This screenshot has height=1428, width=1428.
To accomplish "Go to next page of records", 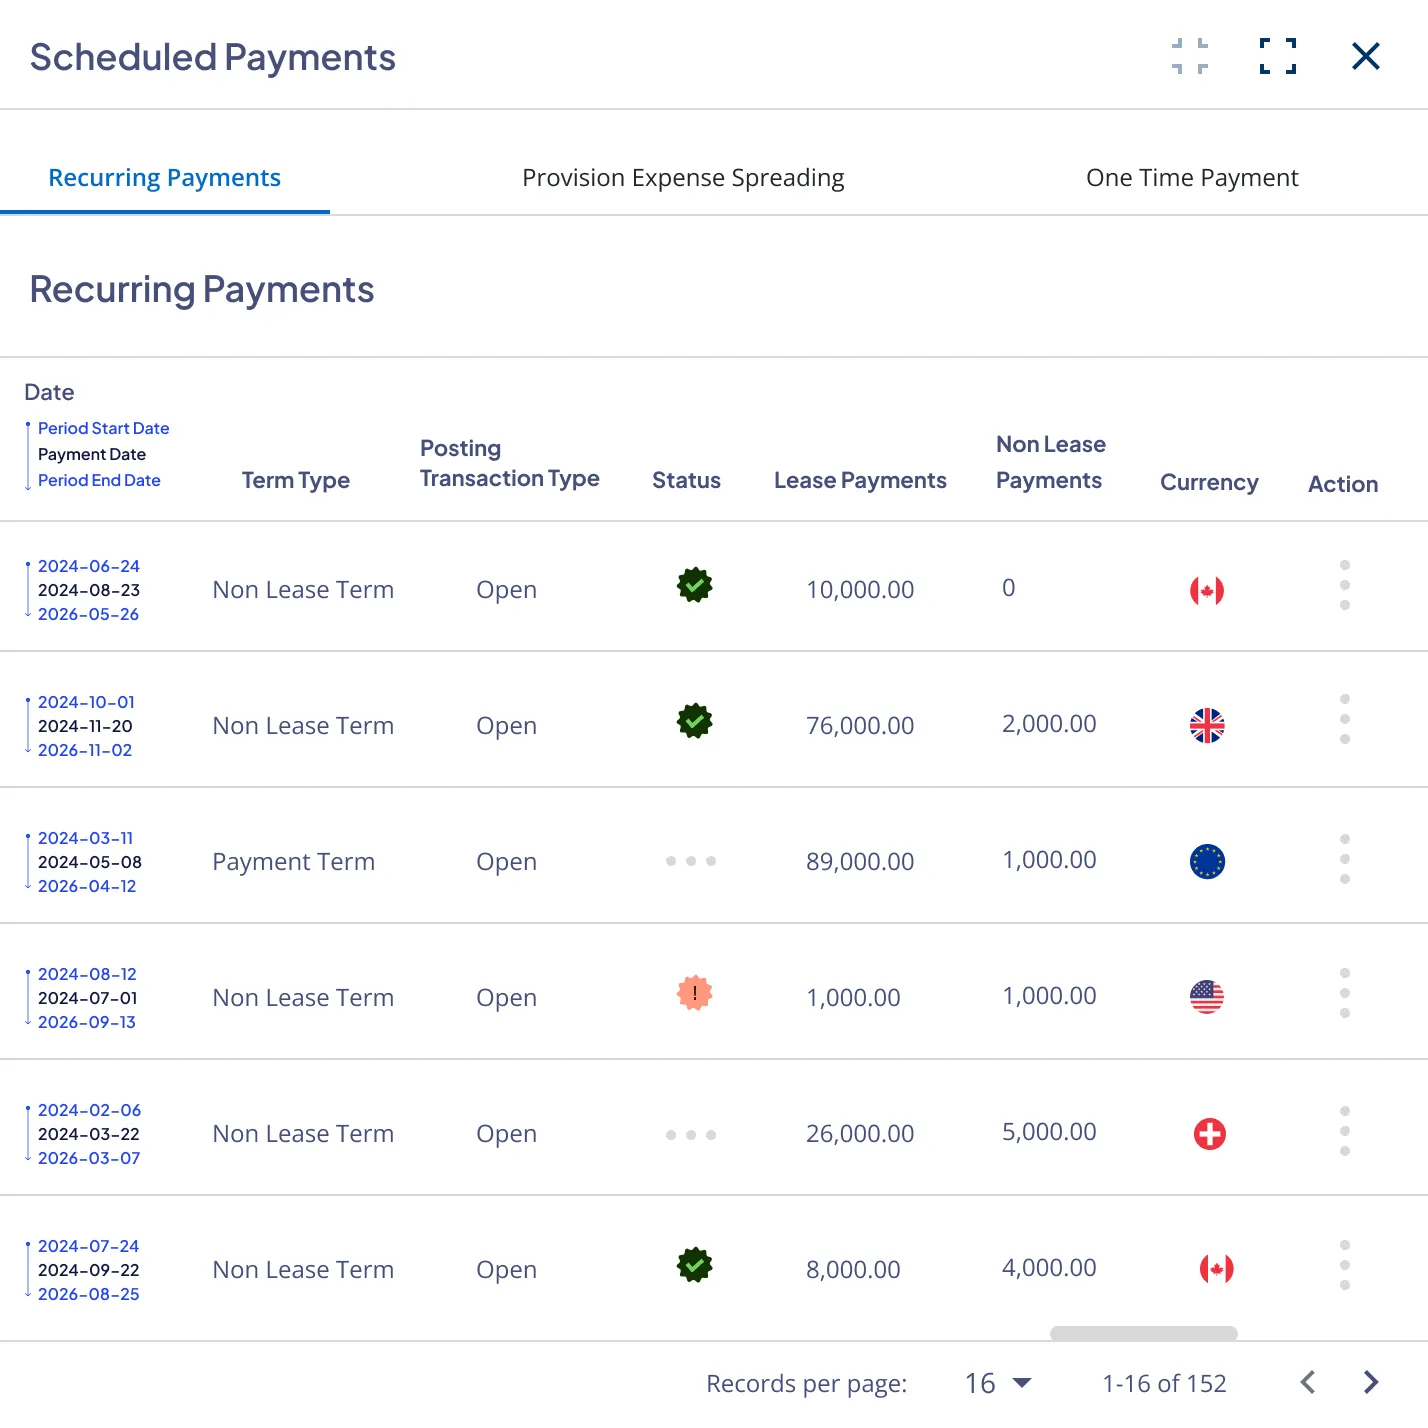I will 1371,1382.
